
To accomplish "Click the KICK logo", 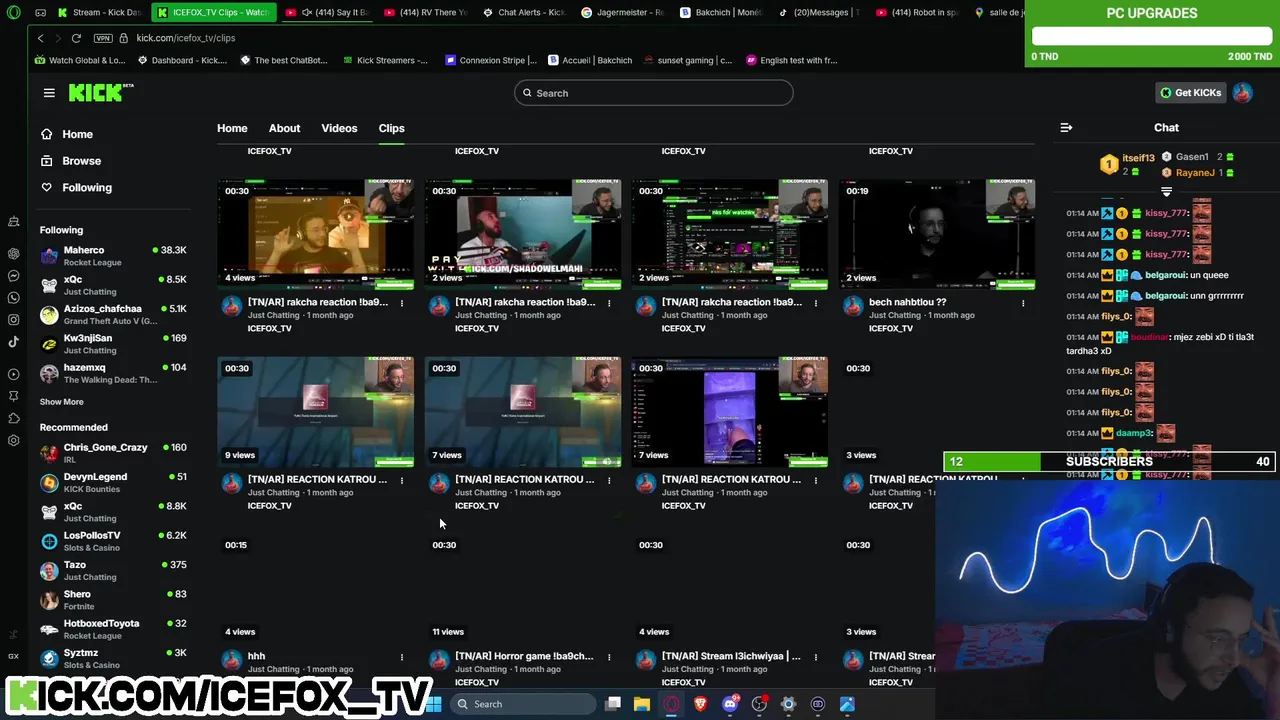I will (x=100, y=92).
